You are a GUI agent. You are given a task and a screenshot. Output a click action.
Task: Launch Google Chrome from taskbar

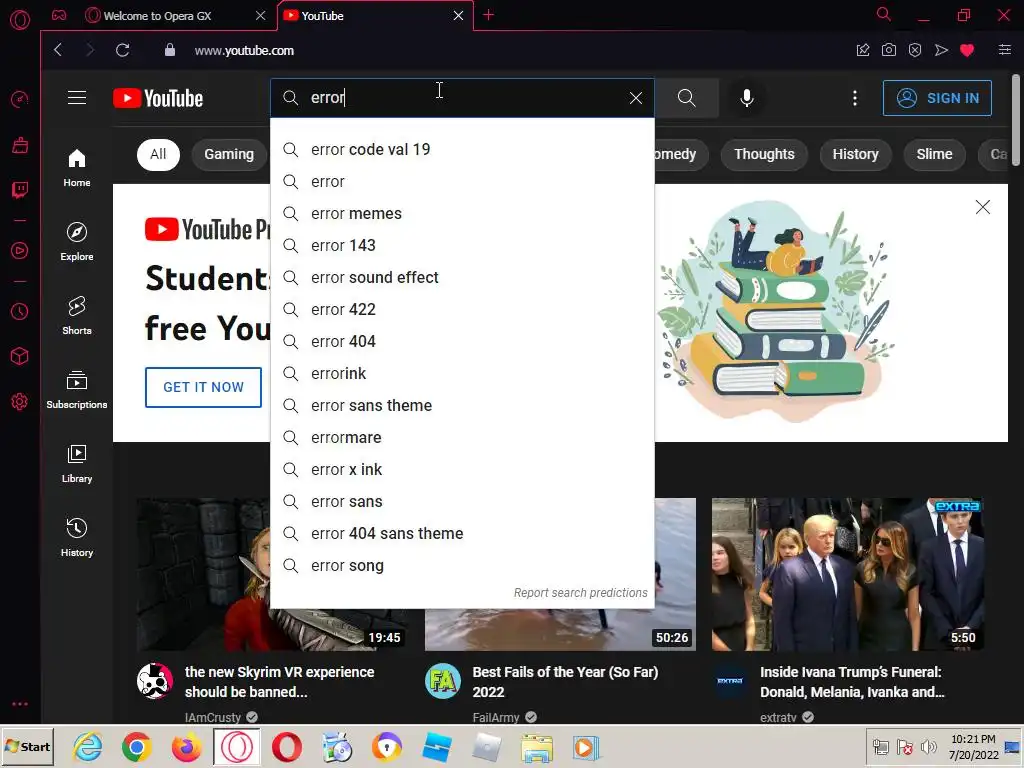(x=136, y=748)
